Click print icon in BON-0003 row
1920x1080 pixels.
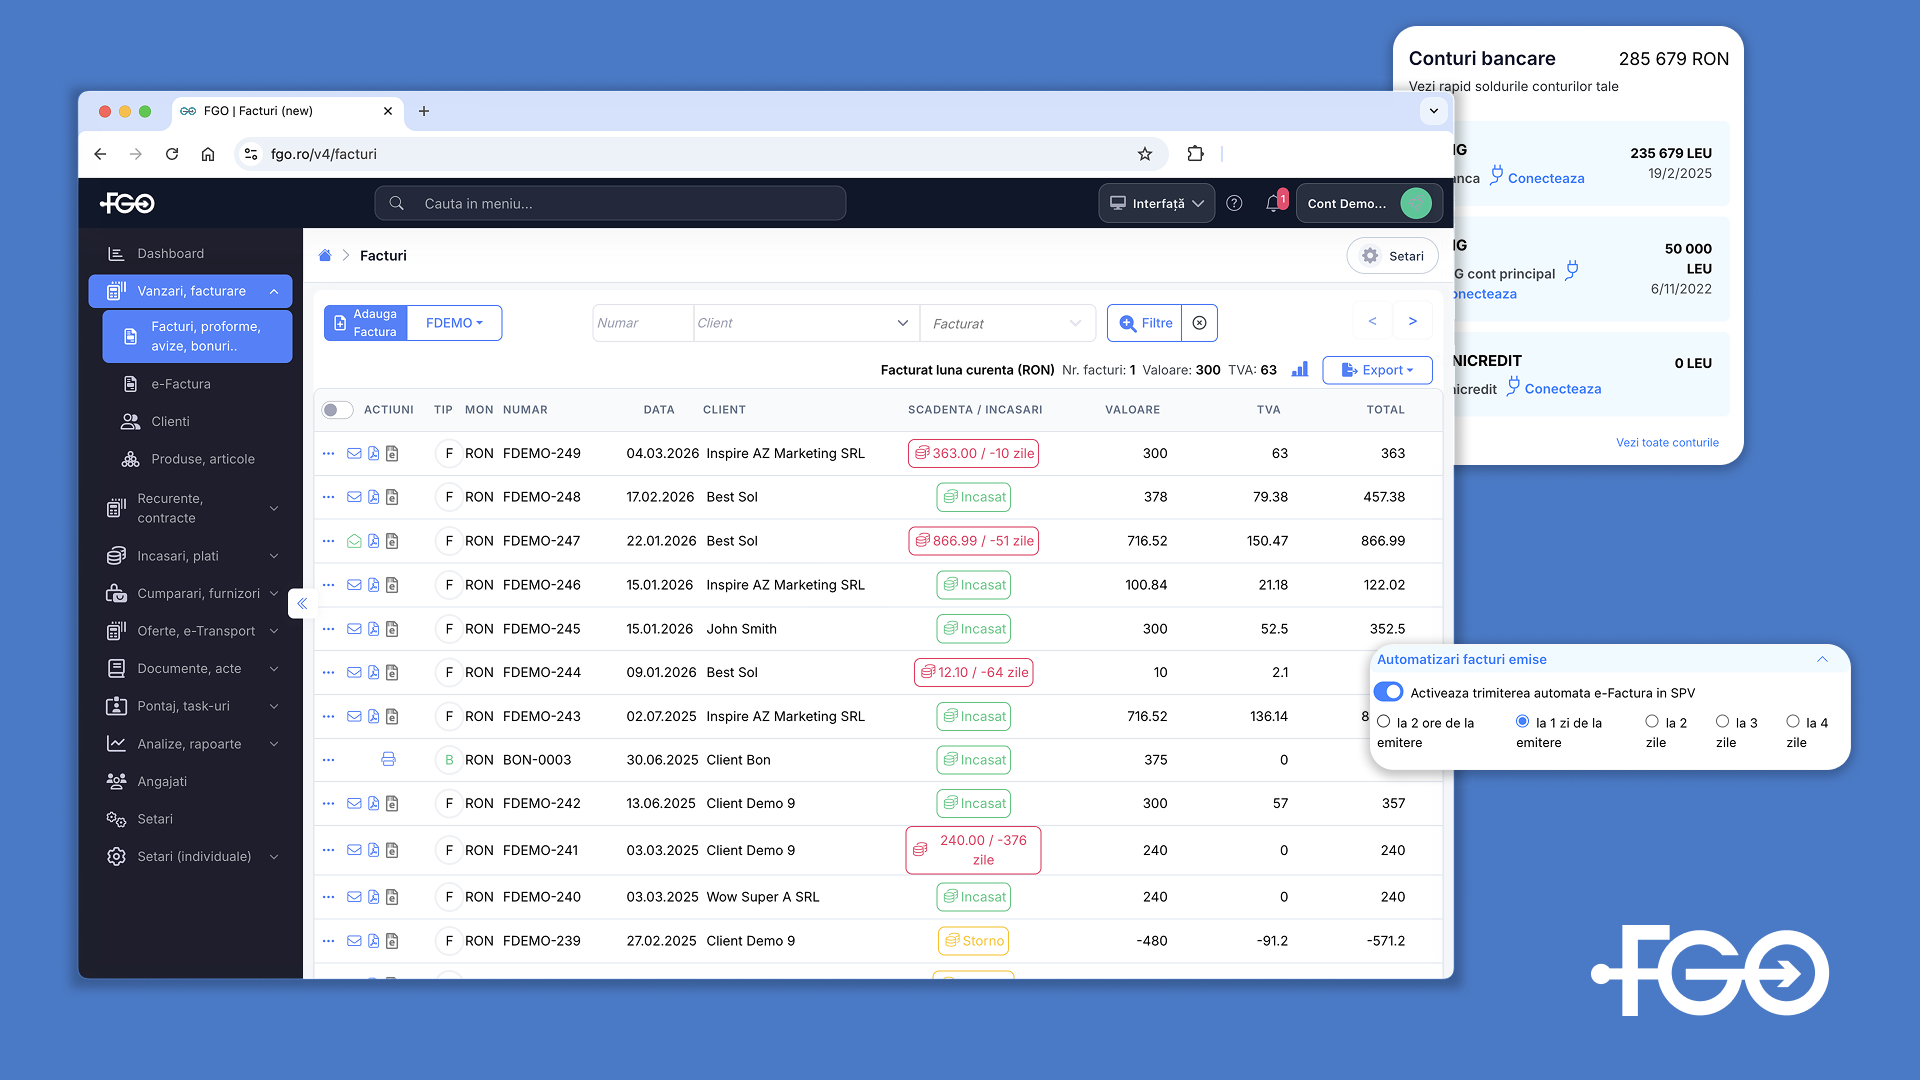click(388, 760)
